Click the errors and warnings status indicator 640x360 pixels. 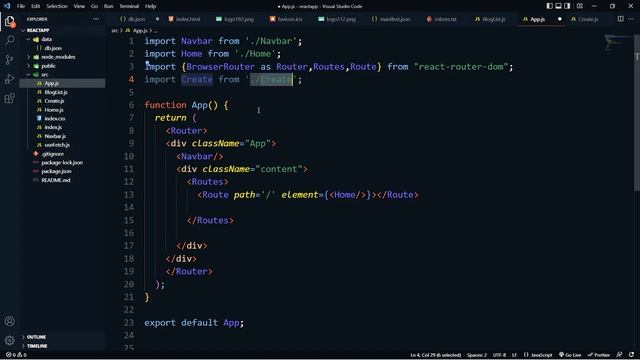coord(16,355)
